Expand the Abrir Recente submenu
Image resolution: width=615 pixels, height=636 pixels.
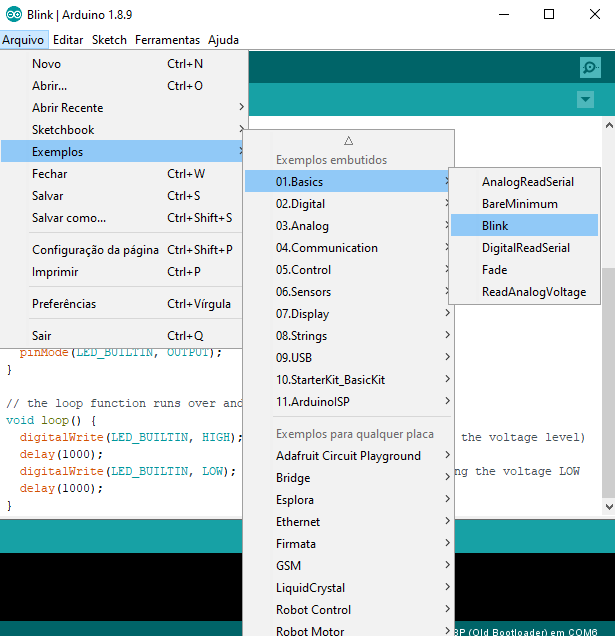[122, 107]
